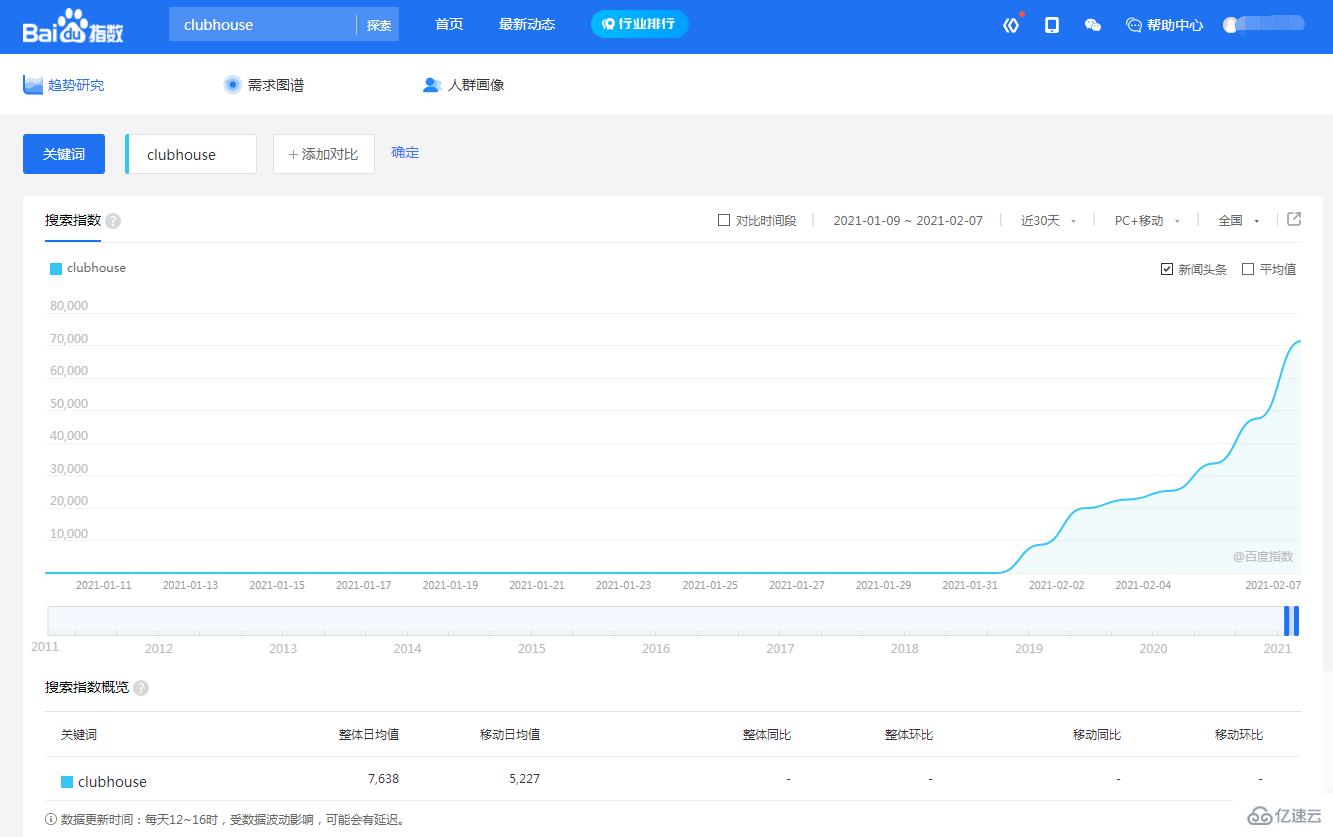Screen dimensions: 1333x837
Task: Toggle clubhouse series in chart legend
Action: click(88, 268)
